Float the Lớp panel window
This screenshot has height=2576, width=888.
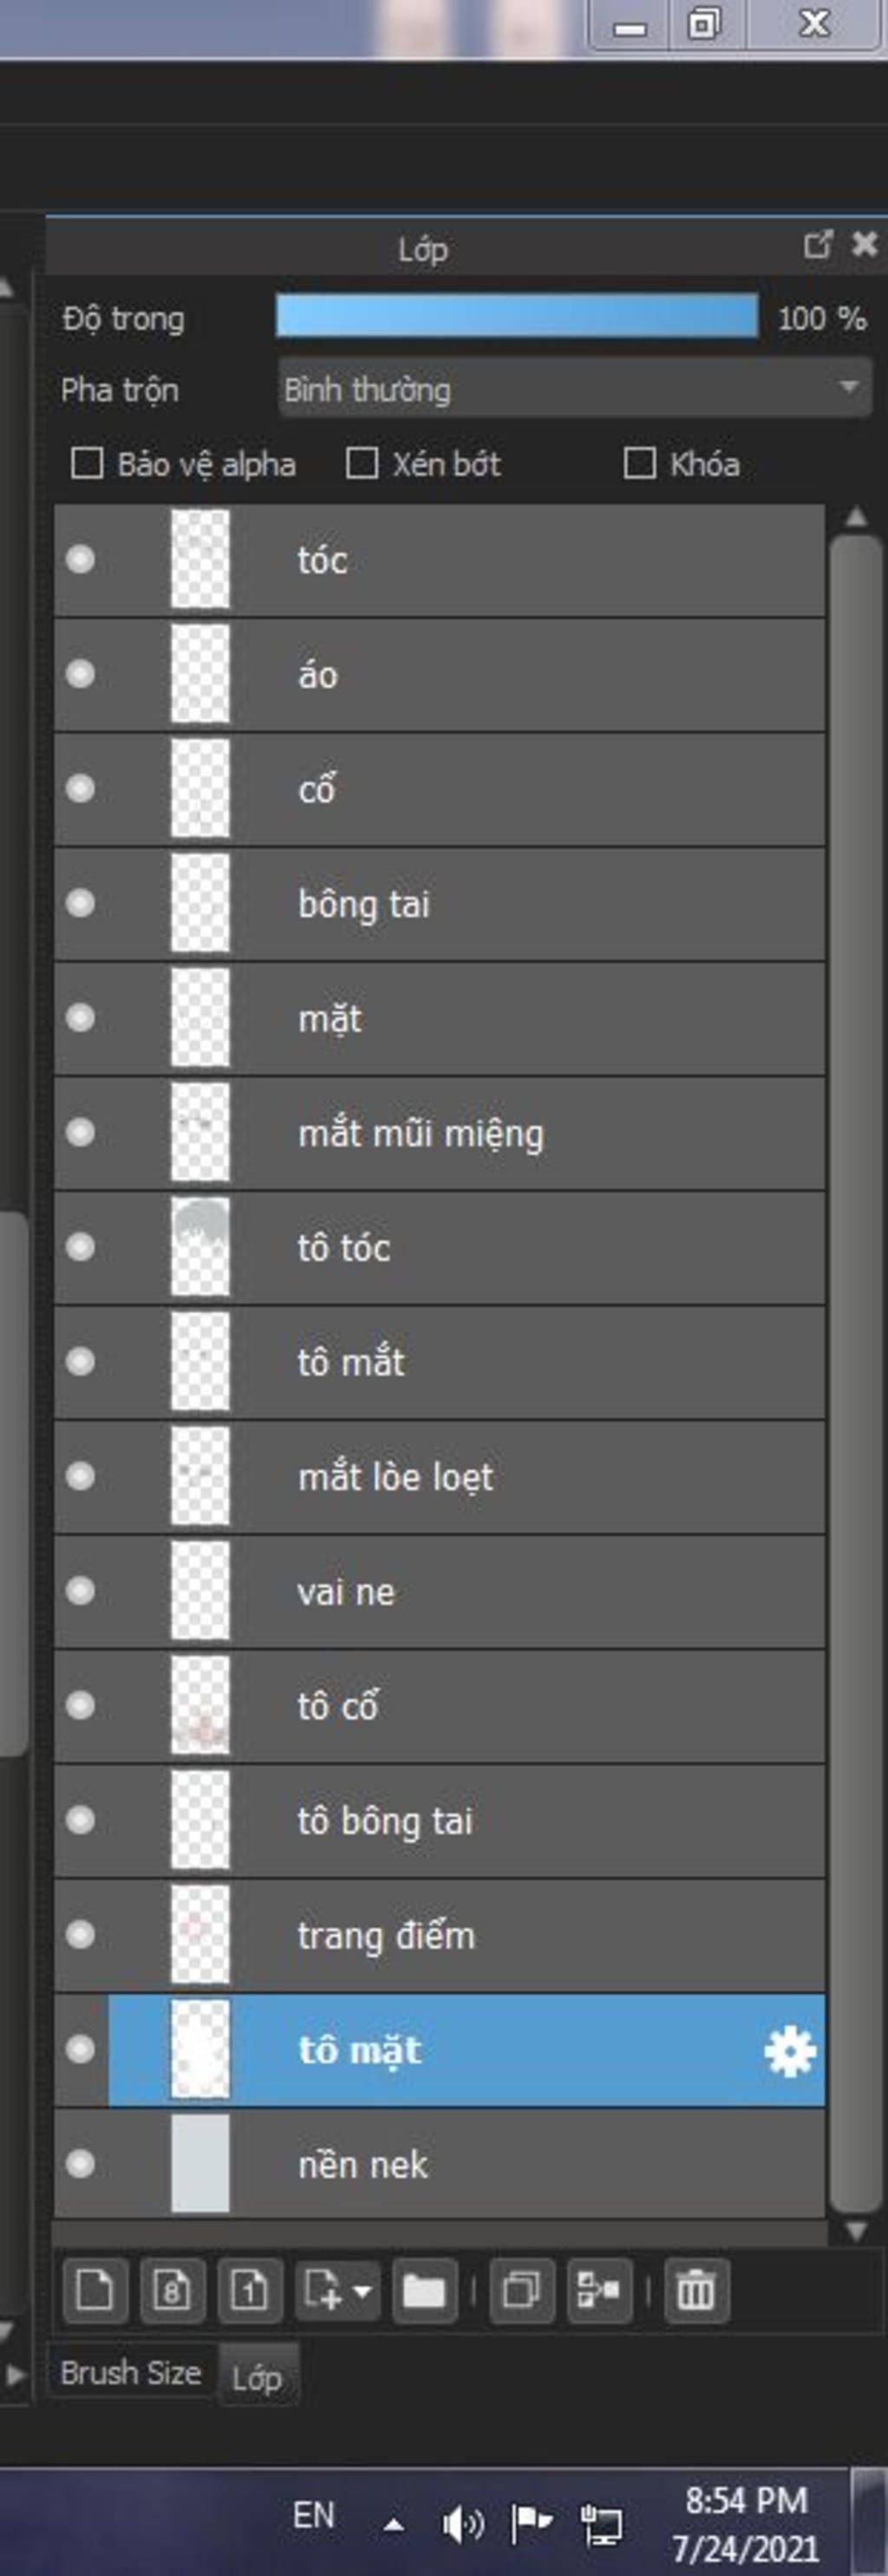817,245
